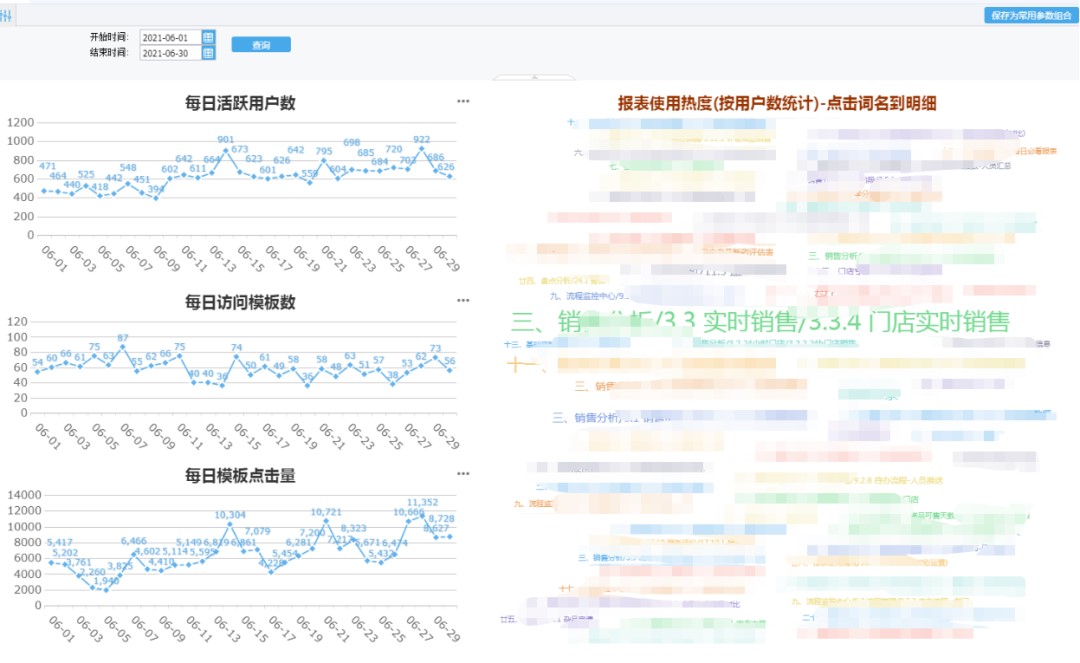The height and width of the screenshot is (663, 1080).
Task: Open the options menu of the 每日活跃用户数 chart
Action: point(463,100)
